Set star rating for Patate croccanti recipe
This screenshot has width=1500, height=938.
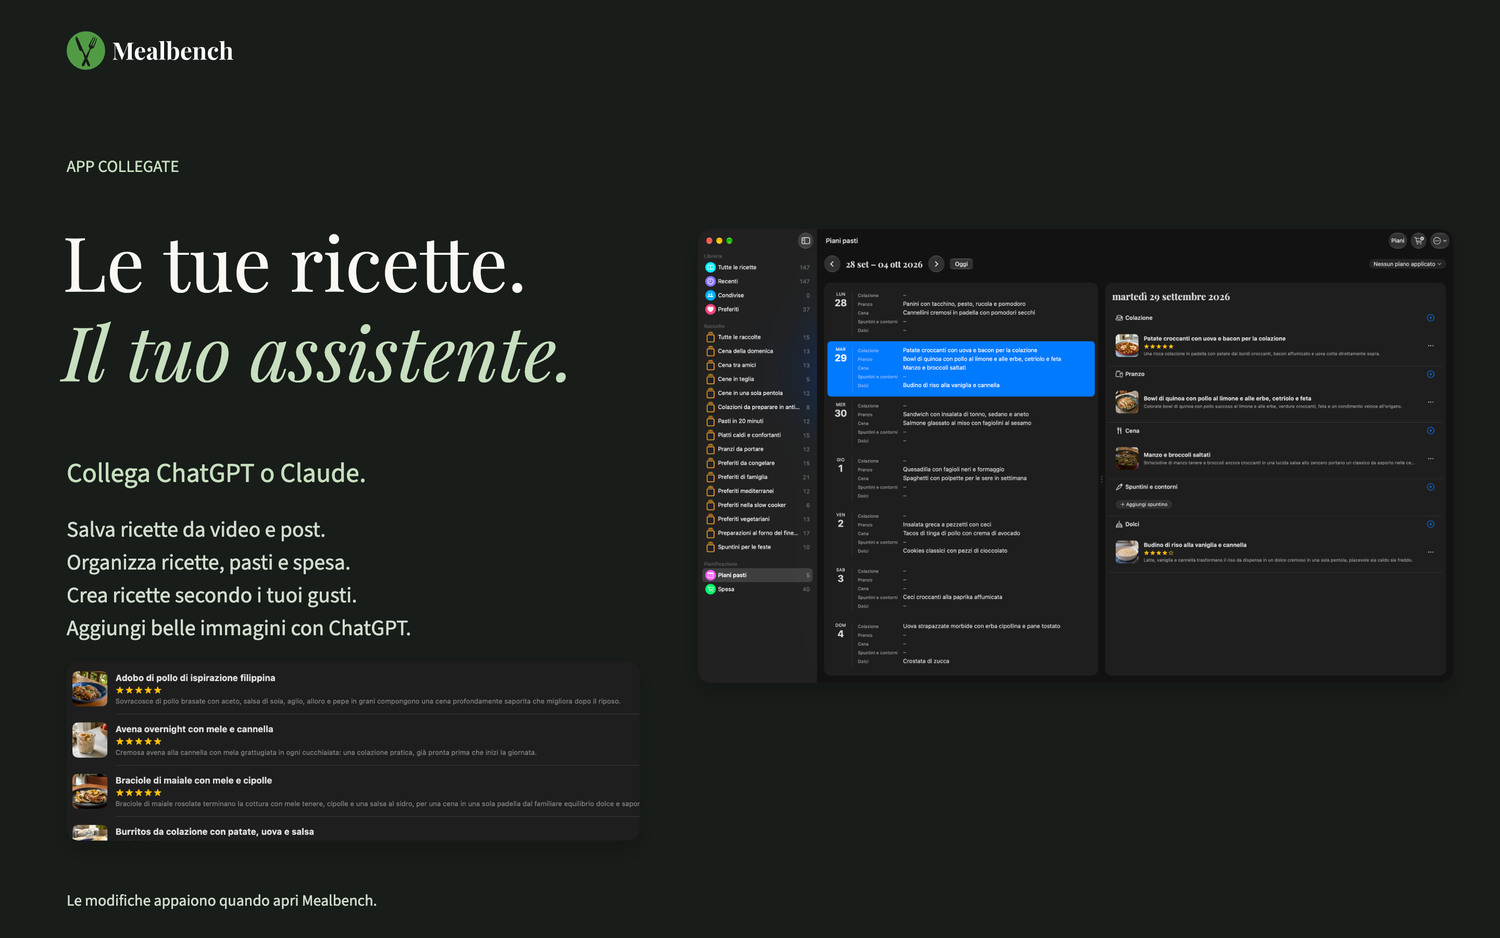[1158, 346]
